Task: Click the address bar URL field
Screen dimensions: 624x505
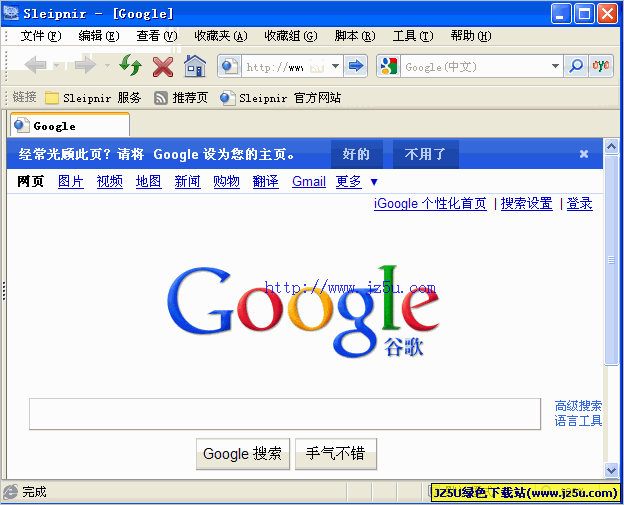Action: coord(275,66)
